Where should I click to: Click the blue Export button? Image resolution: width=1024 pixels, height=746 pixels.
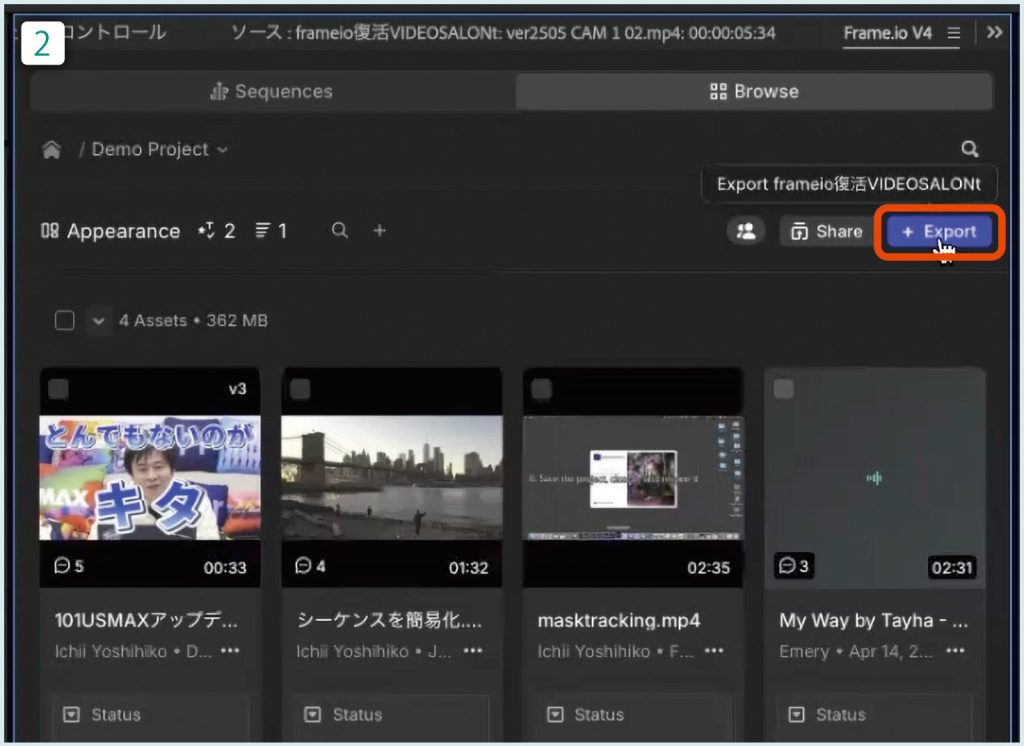point(938,232)
